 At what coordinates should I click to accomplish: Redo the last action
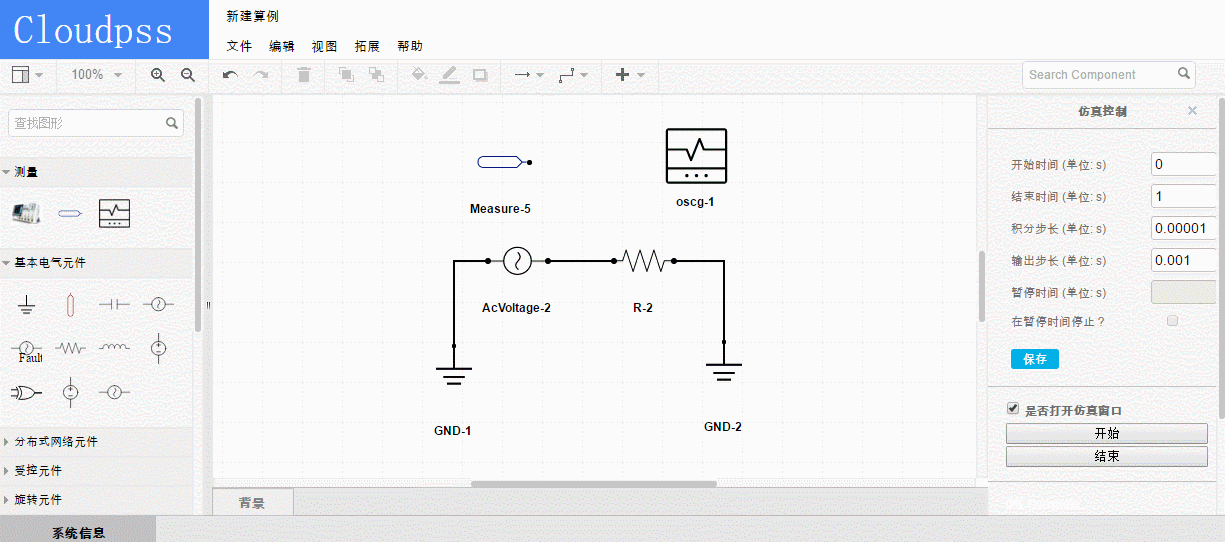point(261,75)
